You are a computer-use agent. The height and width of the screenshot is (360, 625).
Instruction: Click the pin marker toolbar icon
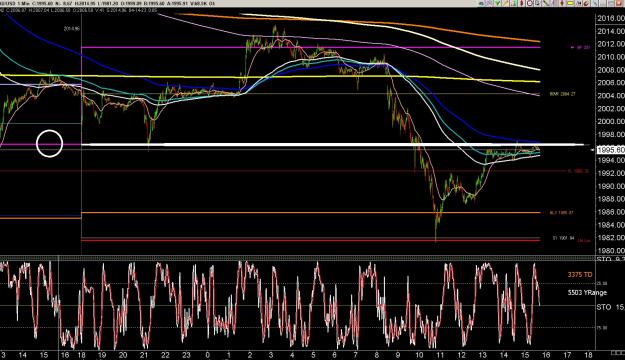click(x=562, y=3)
